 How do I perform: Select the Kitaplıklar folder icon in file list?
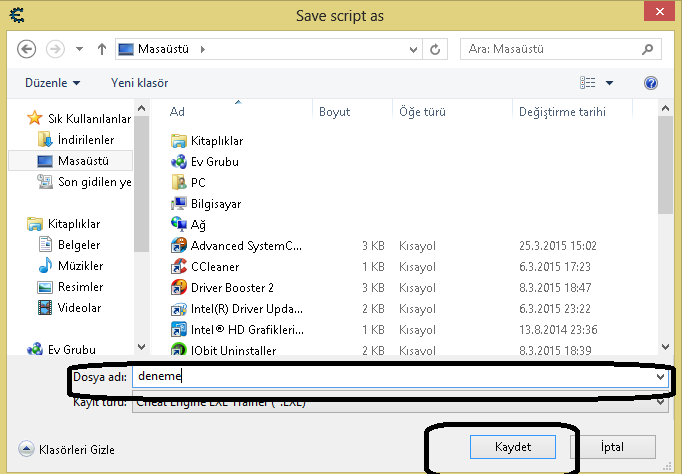178,141
